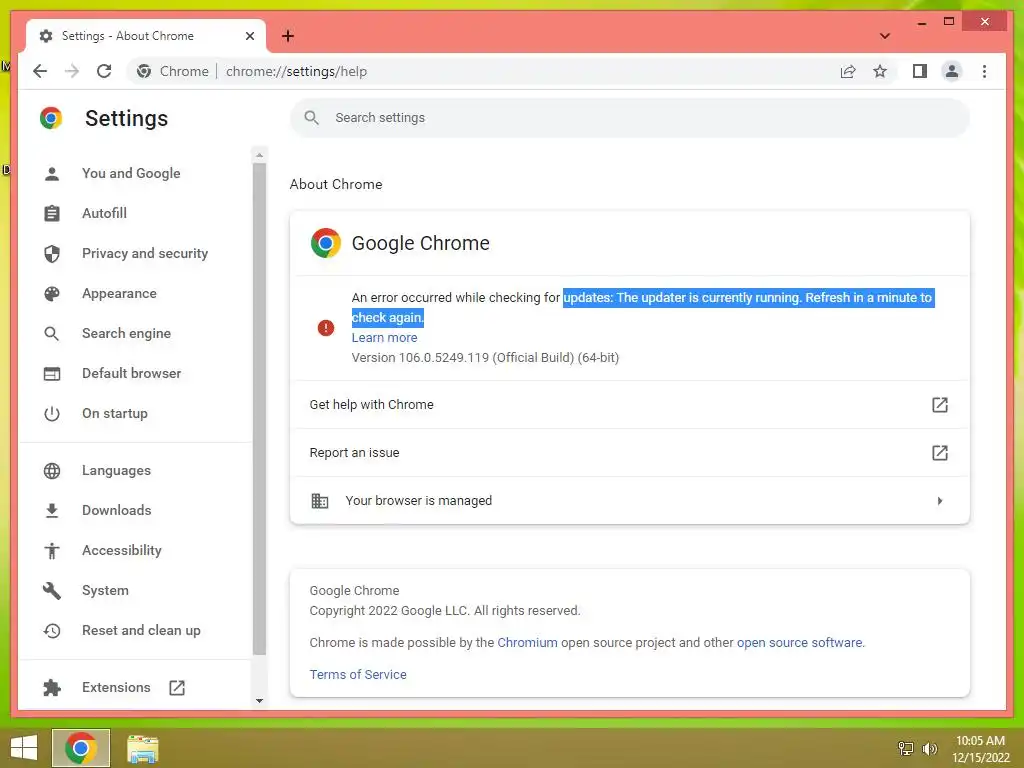Click the external link icon for Report an issue
This screenshot has height=768, width=1024.
(x=939, y=453)
